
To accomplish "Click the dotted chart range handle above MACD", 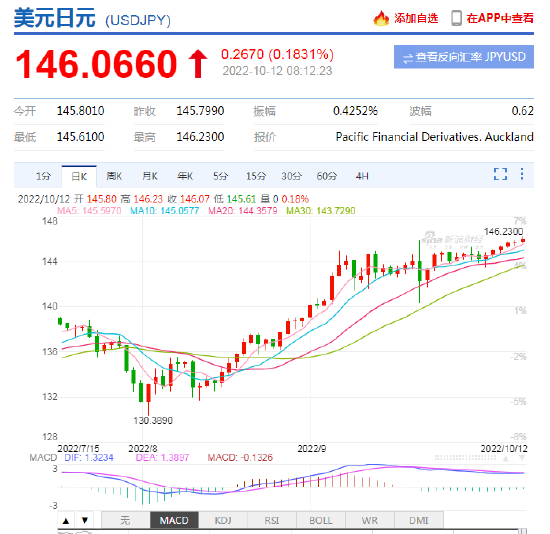I will (x=465, y=458).
